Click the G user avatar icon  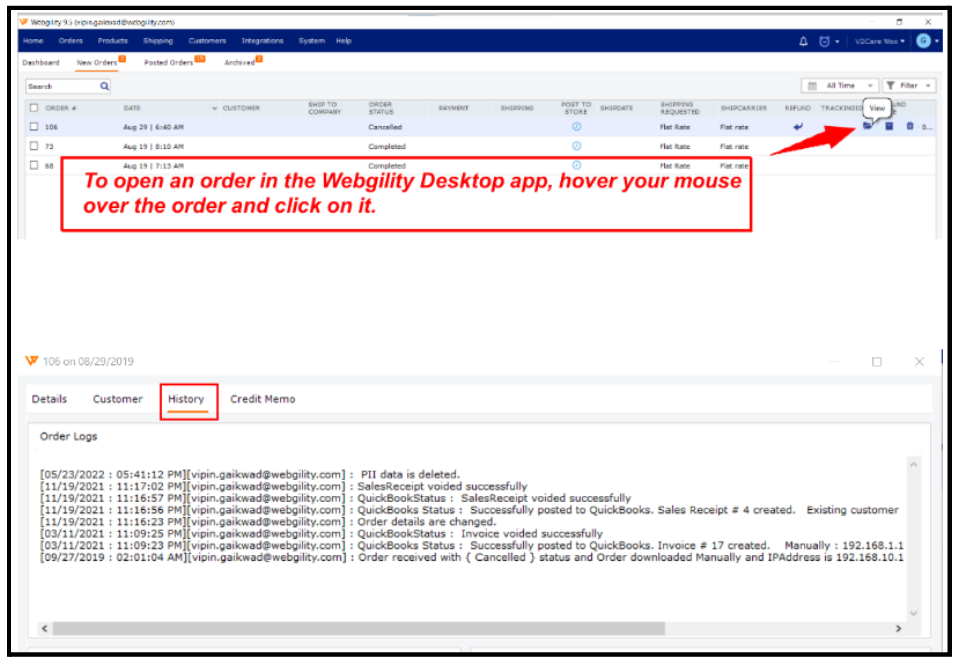[x=923, y=41]
